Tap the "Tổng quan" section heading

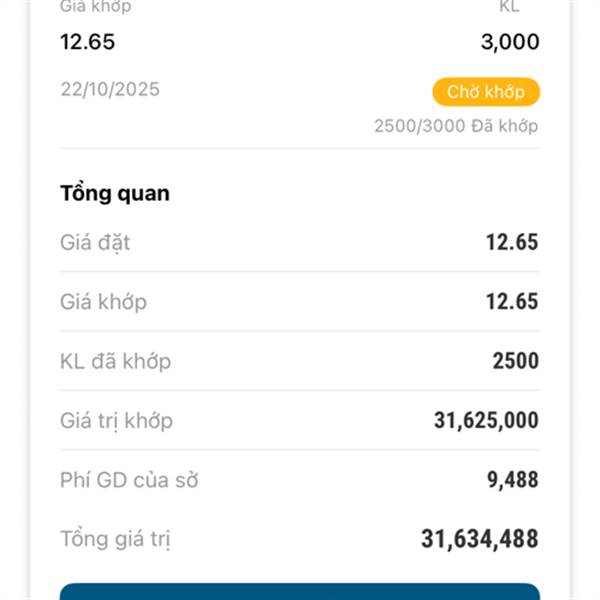click(115, 193)
